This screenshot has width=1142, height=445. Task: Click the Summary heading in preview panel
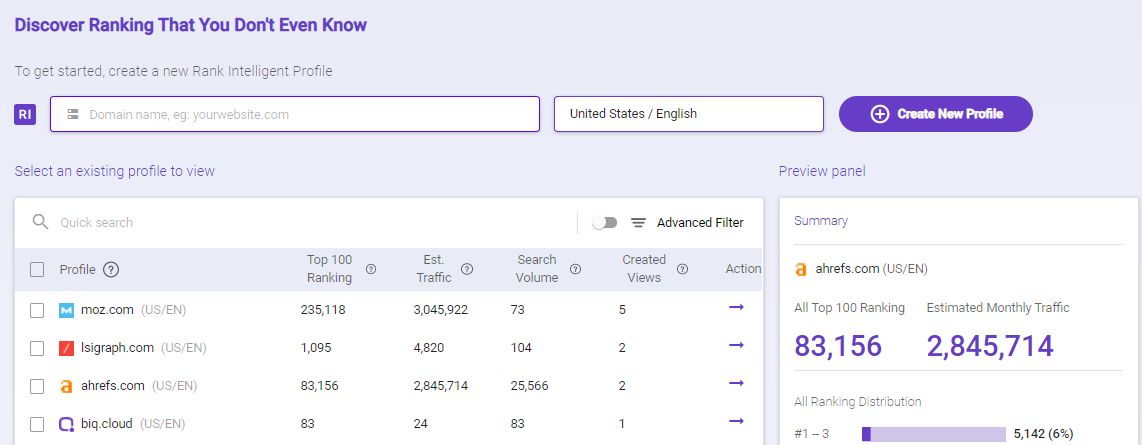pyautogui.click(x=821, y=221)
